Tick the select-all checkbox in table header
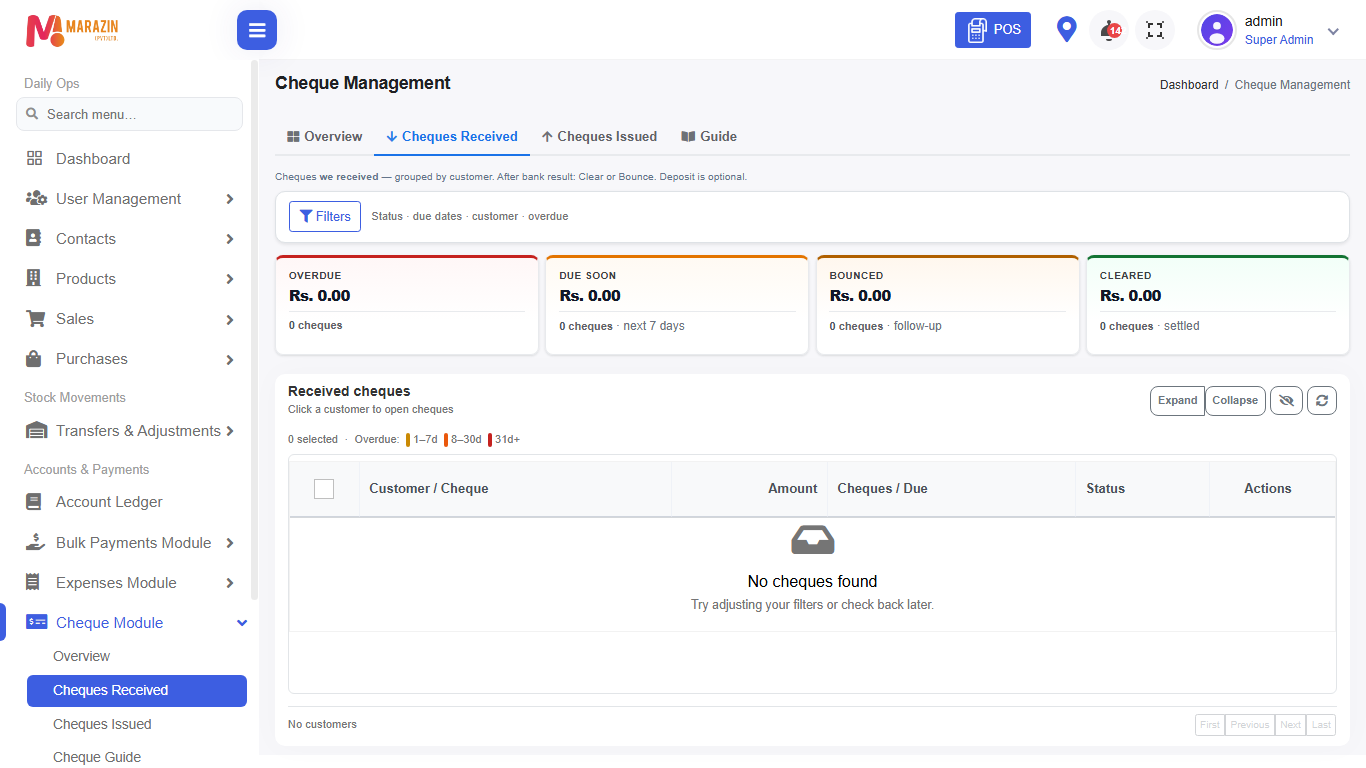Screen dimensions: 1366x768 tap(324, 489)
